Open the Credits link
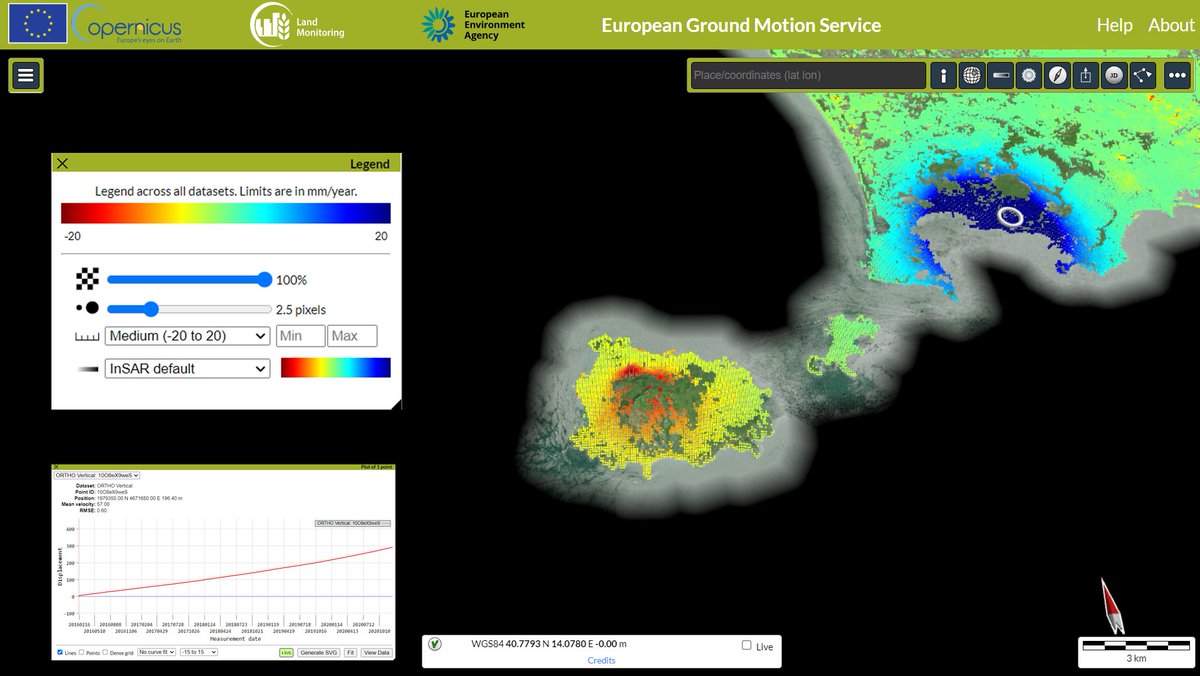The width and height of the screenshot is (1200, 676). click(x=601, y=660)
